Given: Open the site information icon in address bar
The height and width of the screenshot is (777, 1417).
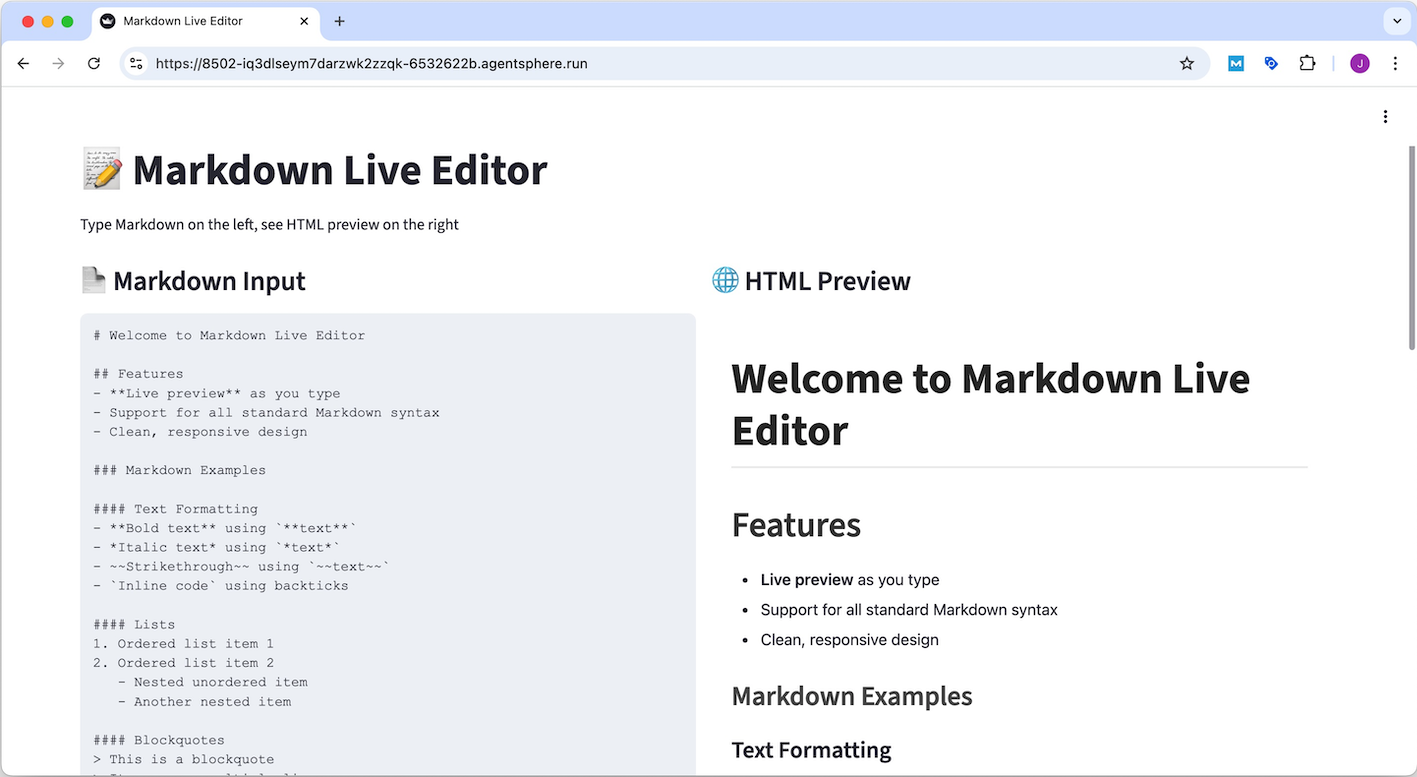Looking at the screenshot, I should tap(135, 63).
